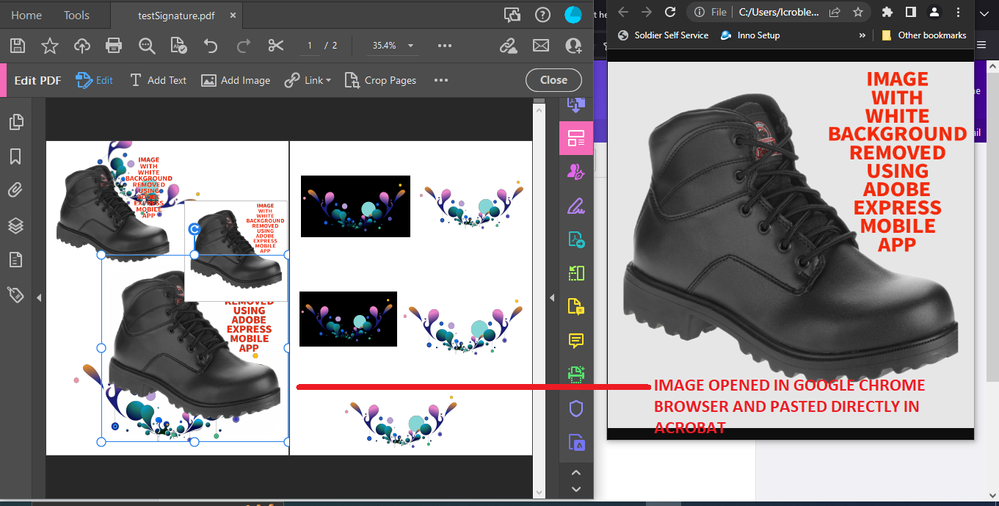Undo the last edit in Acrobat
The height and width of the screenshot is (506, 999).
coord(211,45)
